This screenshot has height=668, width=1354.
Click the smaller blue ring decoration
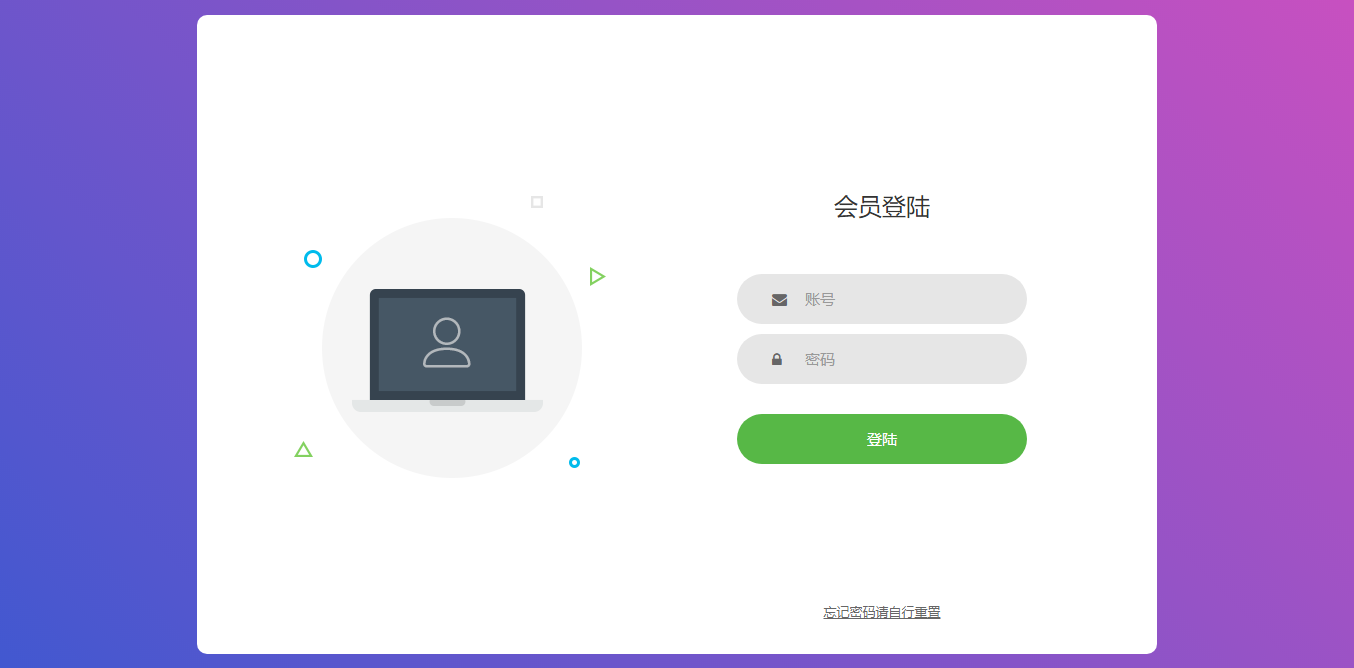[574, 463]
